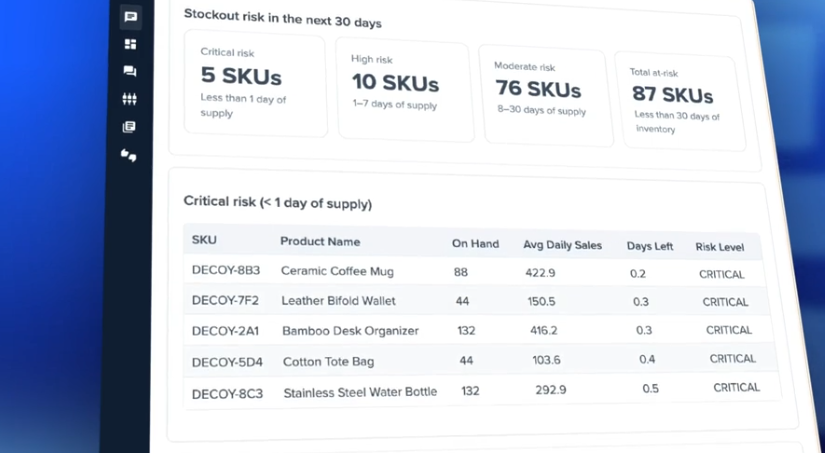Screen dimensions: 825x453
Task: Sort table by the Days Left column header
Action: (650, 246)
